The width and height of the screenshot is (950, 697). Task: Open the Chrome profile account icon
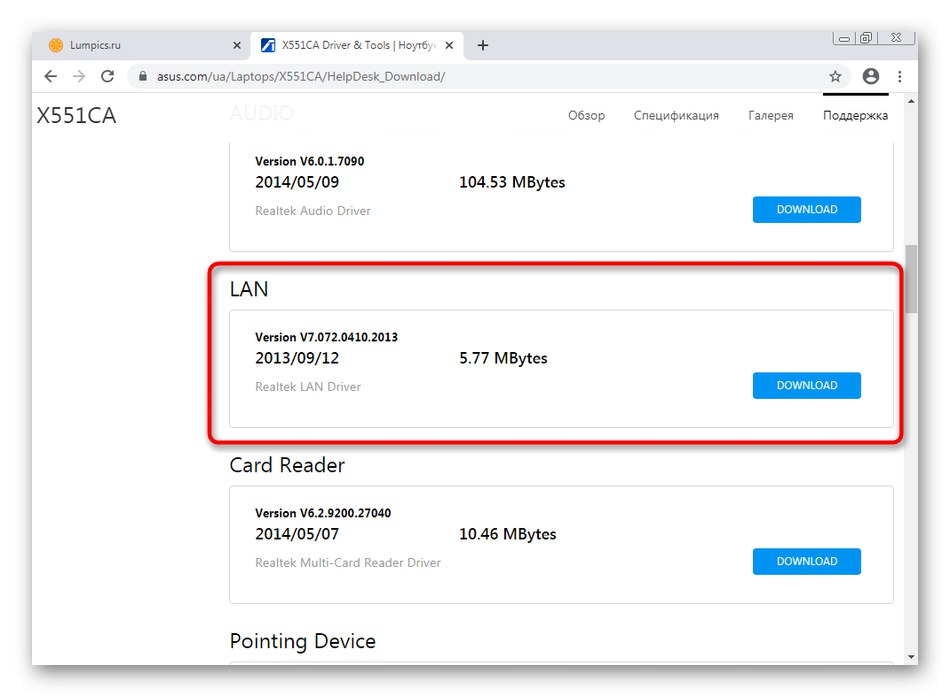[x=871, y=76]
